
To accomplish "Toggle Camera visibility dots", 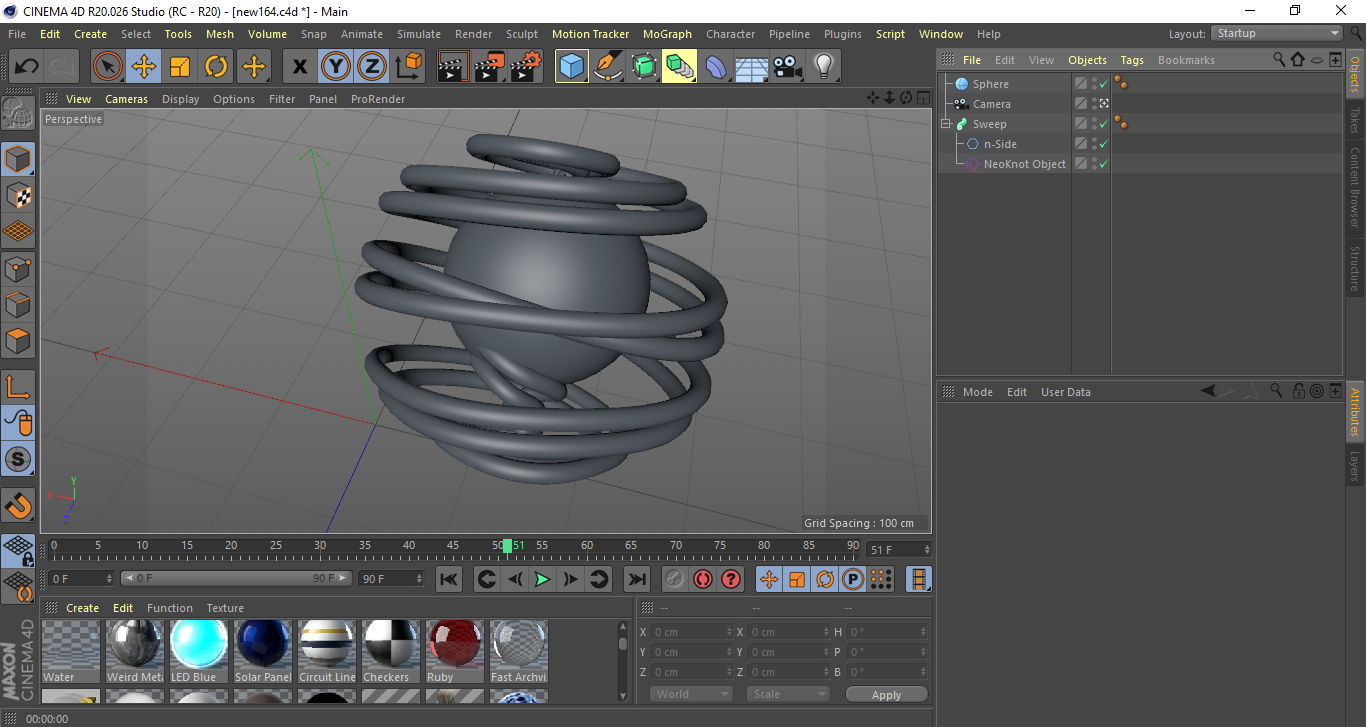I will point(1093,104).
